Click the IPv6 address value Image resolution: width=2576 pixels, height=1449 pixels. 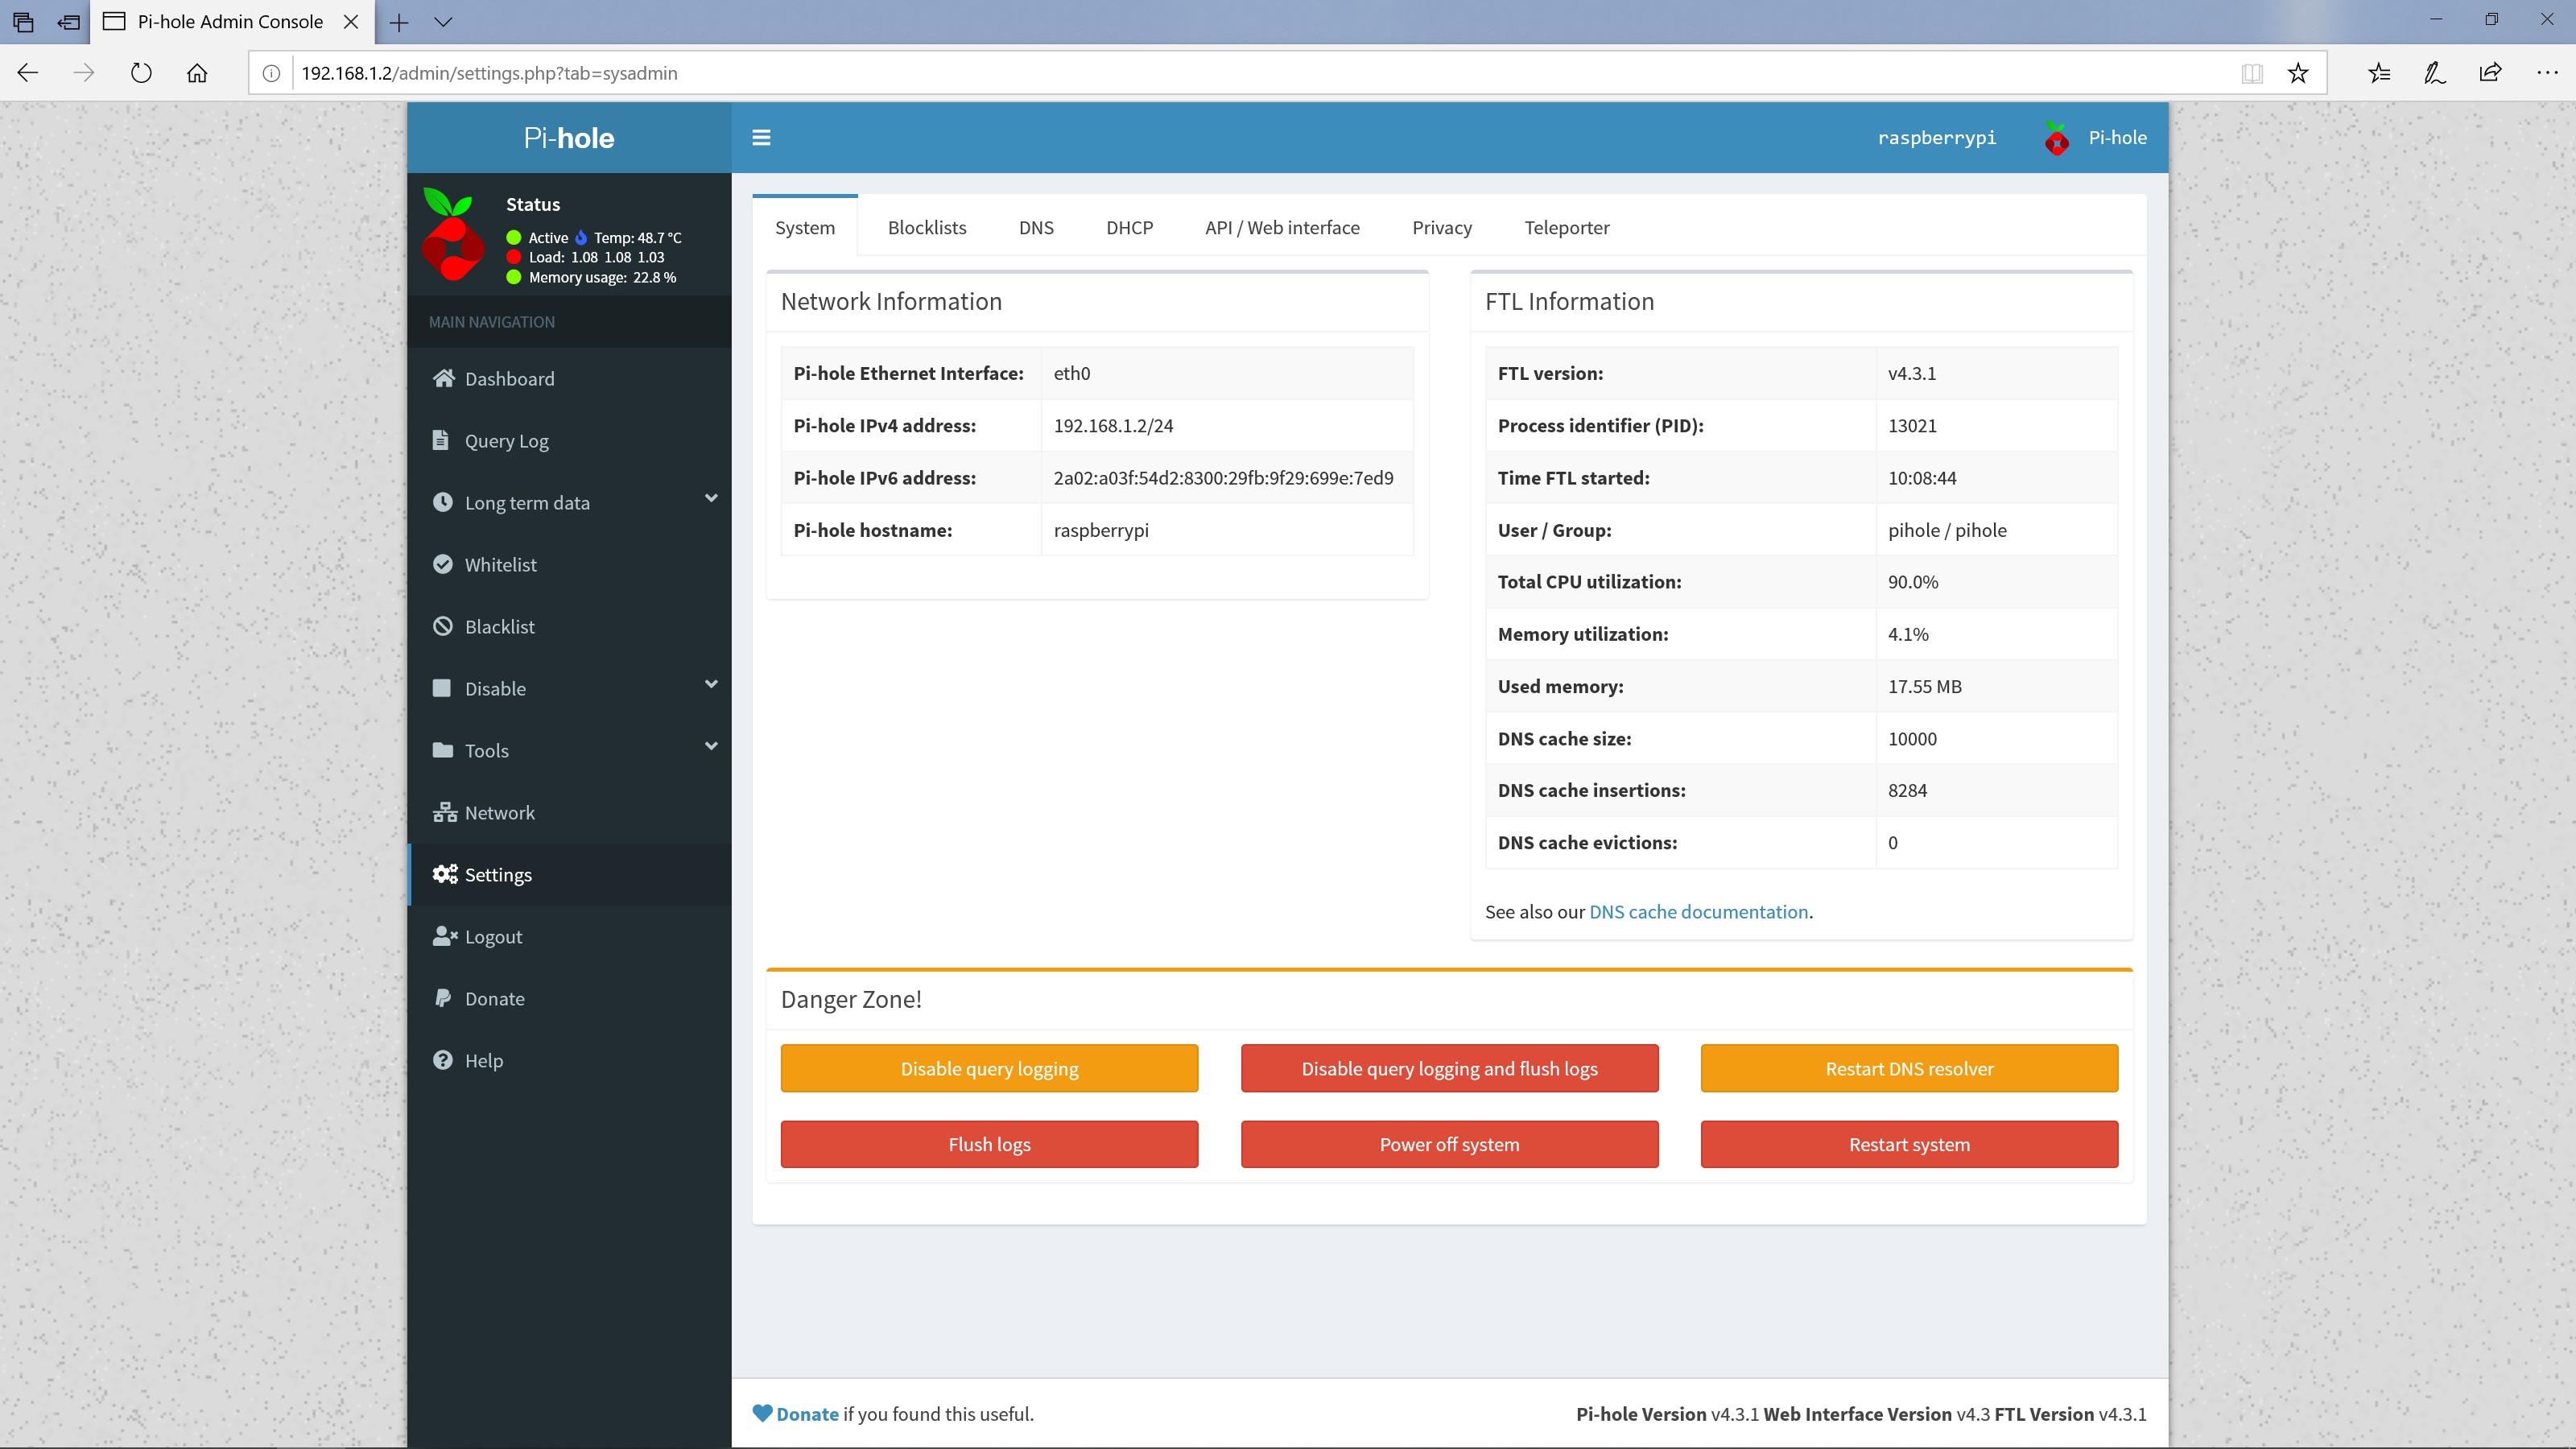click(x=1223, y=477)
